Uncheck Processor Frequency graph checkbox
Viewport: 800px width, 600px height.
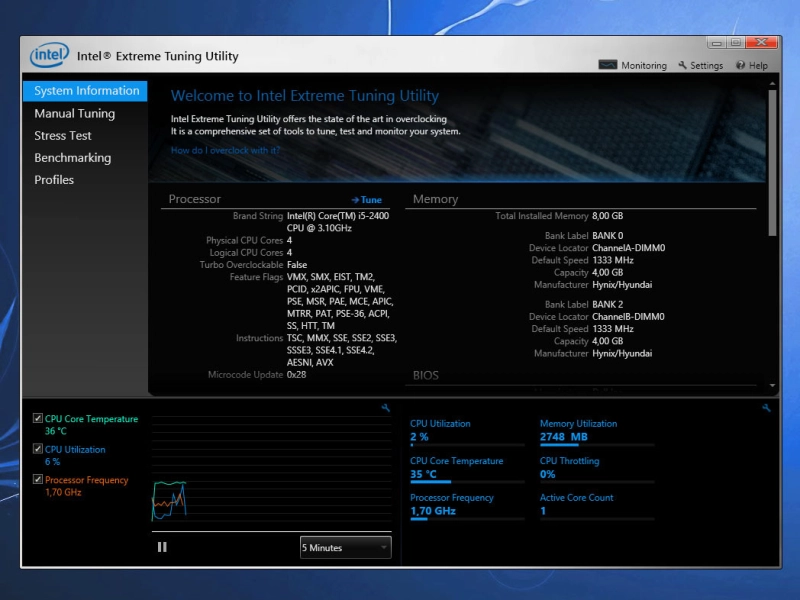pyautogui.click(x=38, y=480)
